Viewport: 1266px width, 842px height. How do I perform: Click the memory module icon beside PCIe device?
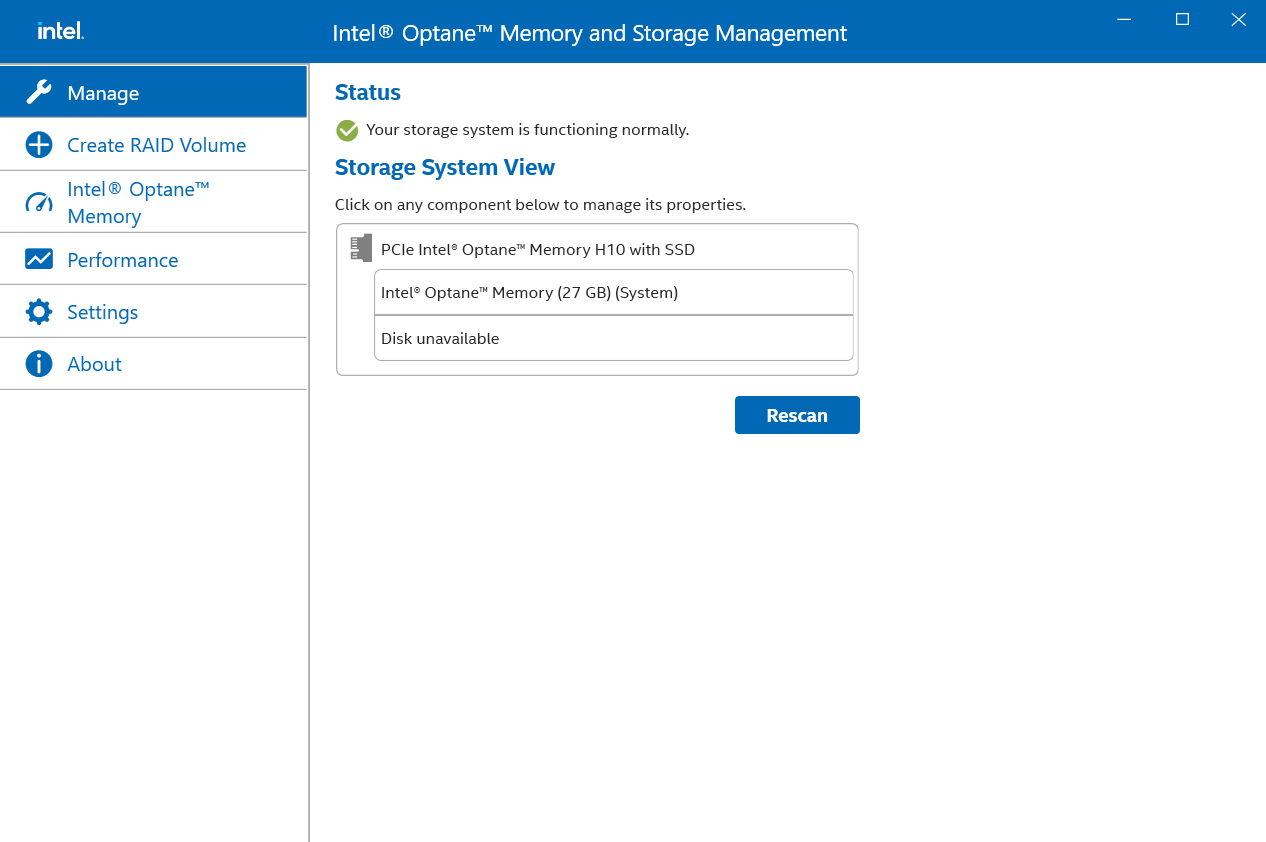360,247
